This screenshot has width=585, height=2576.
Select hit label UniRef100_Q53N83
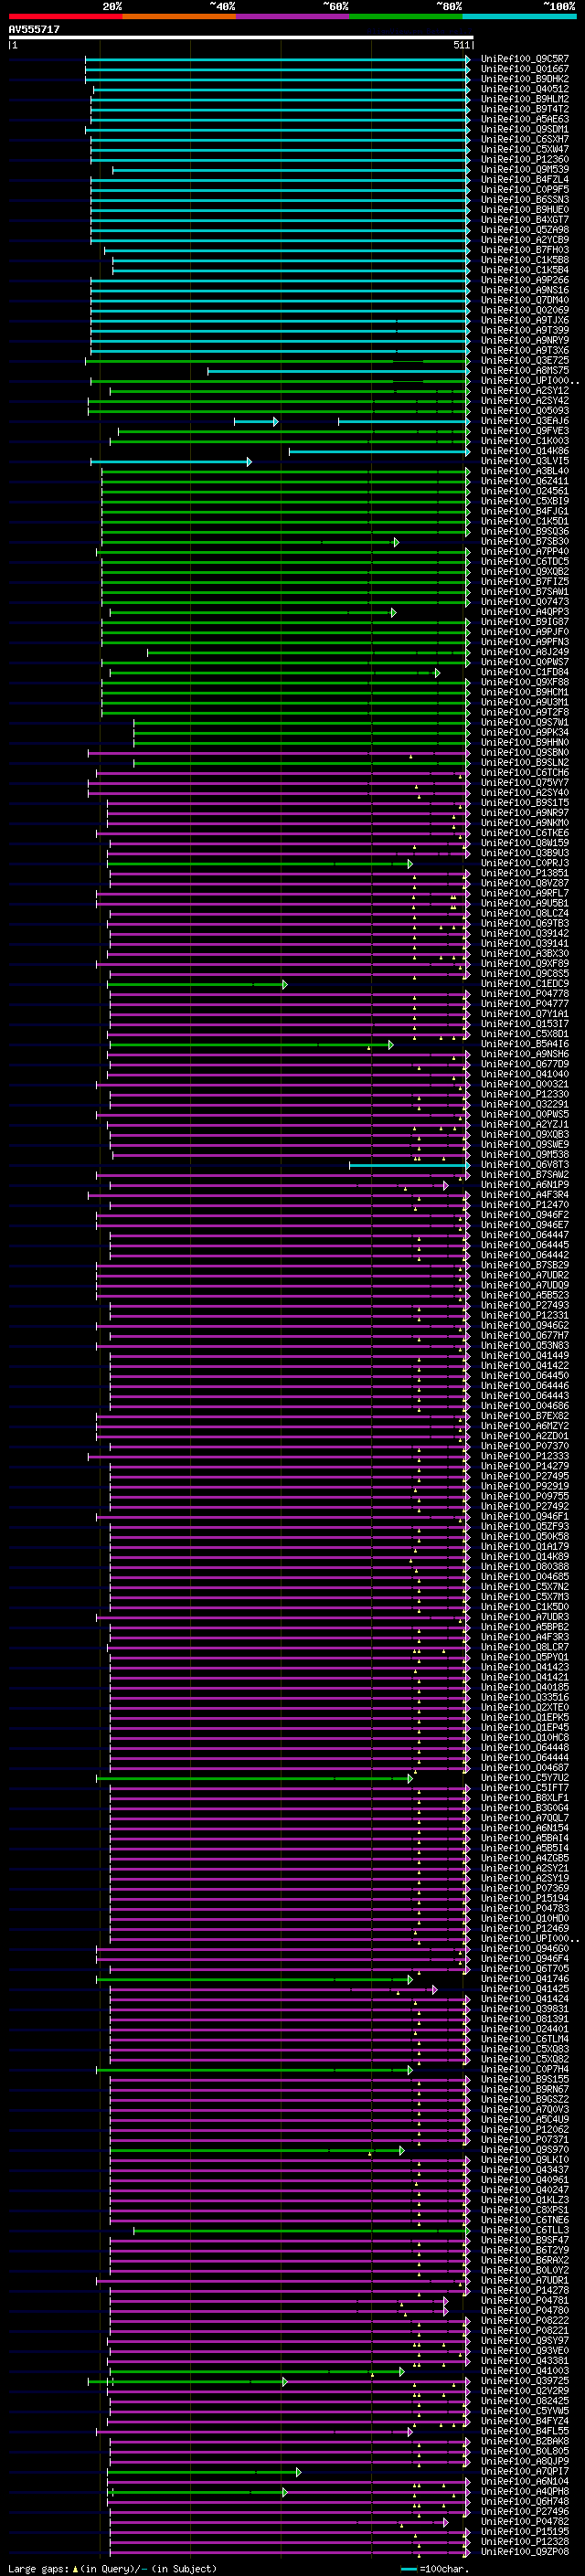coord(525,1346)
